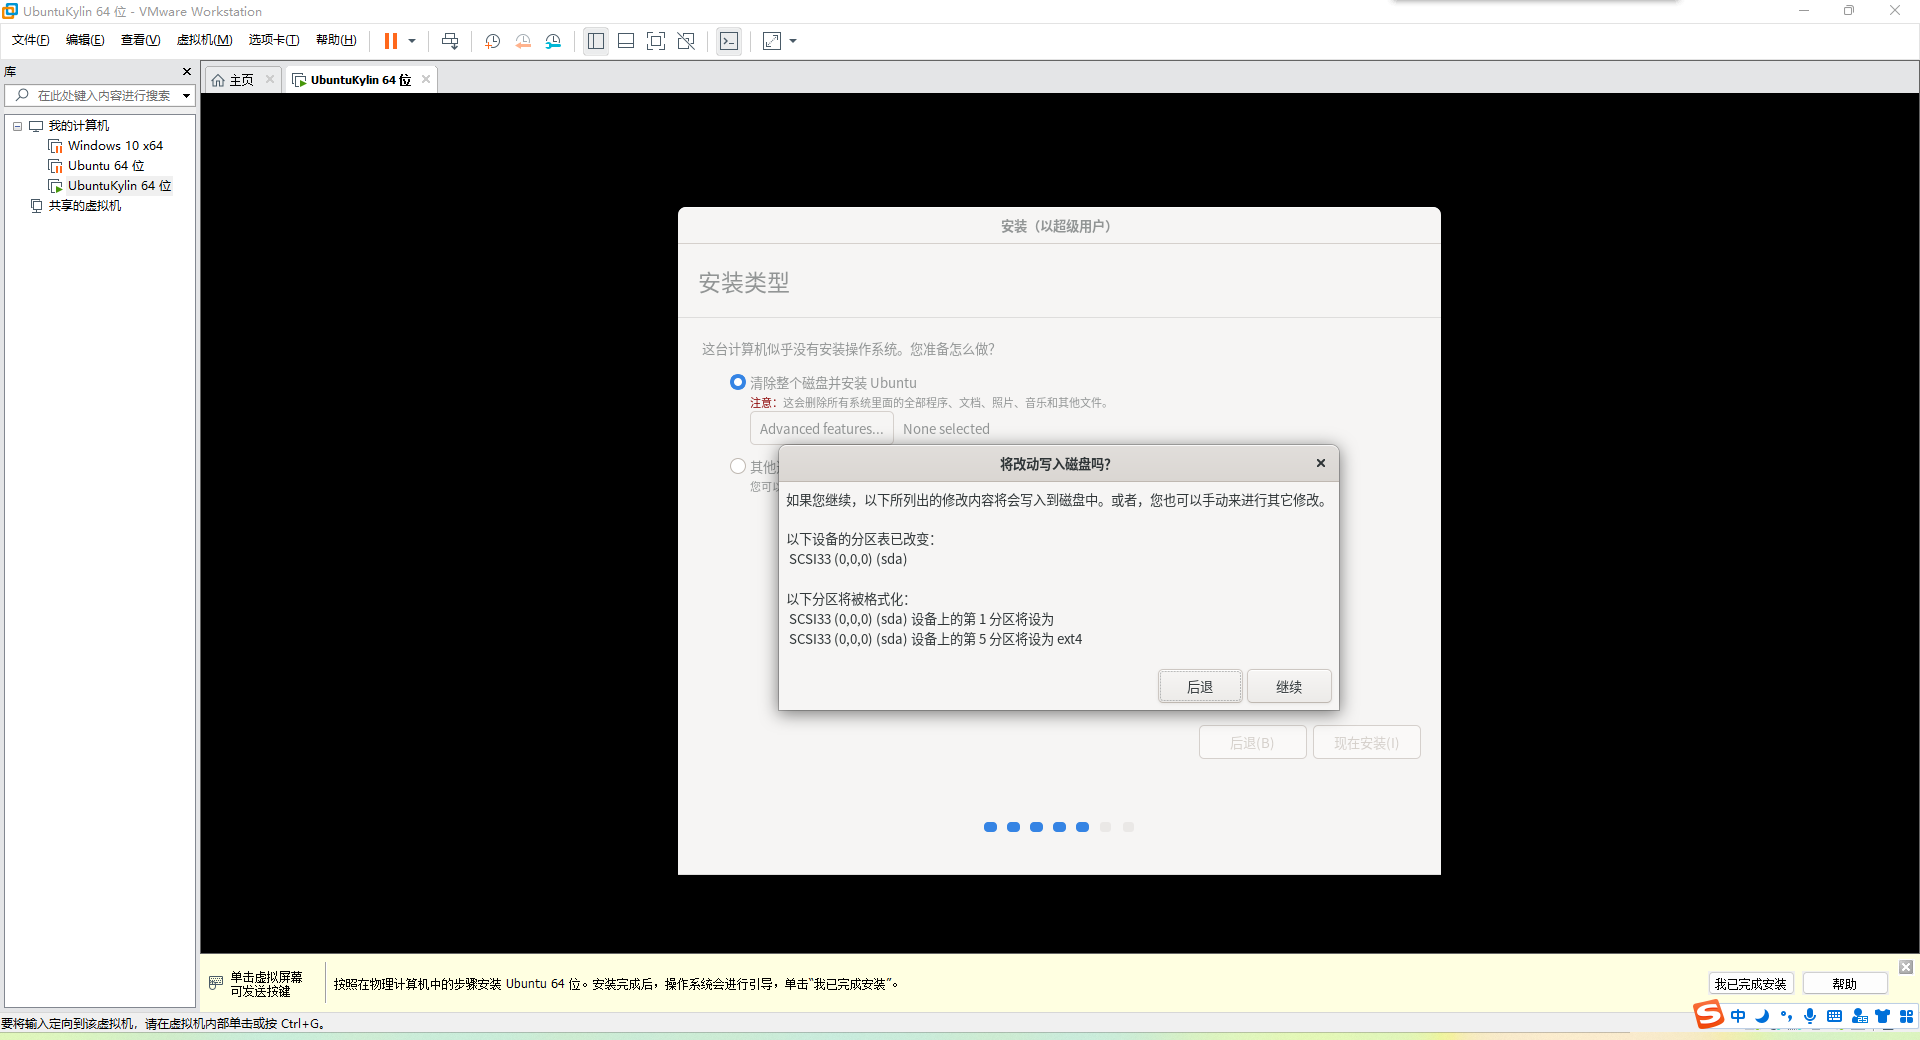Close the UbuntuKylin 64 位 tab
Image resolution: width=1920 pixels, height=1040 pixels.
pyautogui.click(x=426, y=79)
